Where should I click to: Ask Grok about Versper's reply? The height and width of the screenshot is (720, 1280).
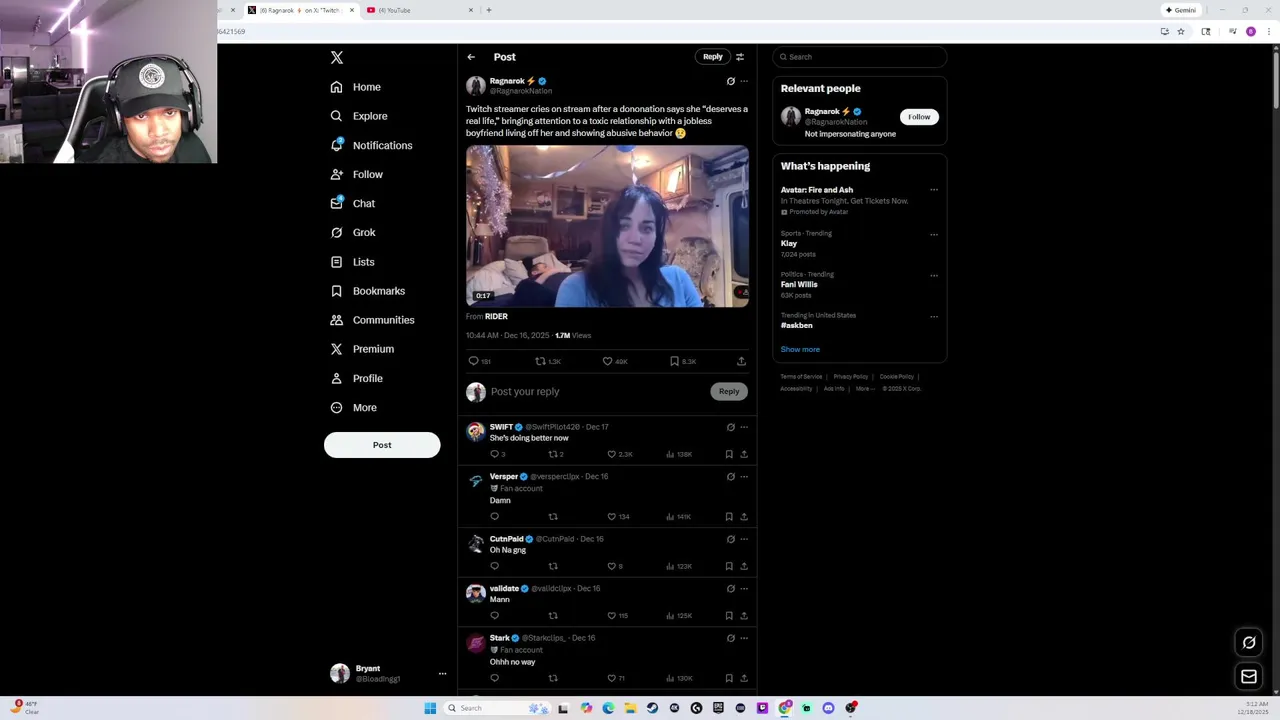[730, 477]
